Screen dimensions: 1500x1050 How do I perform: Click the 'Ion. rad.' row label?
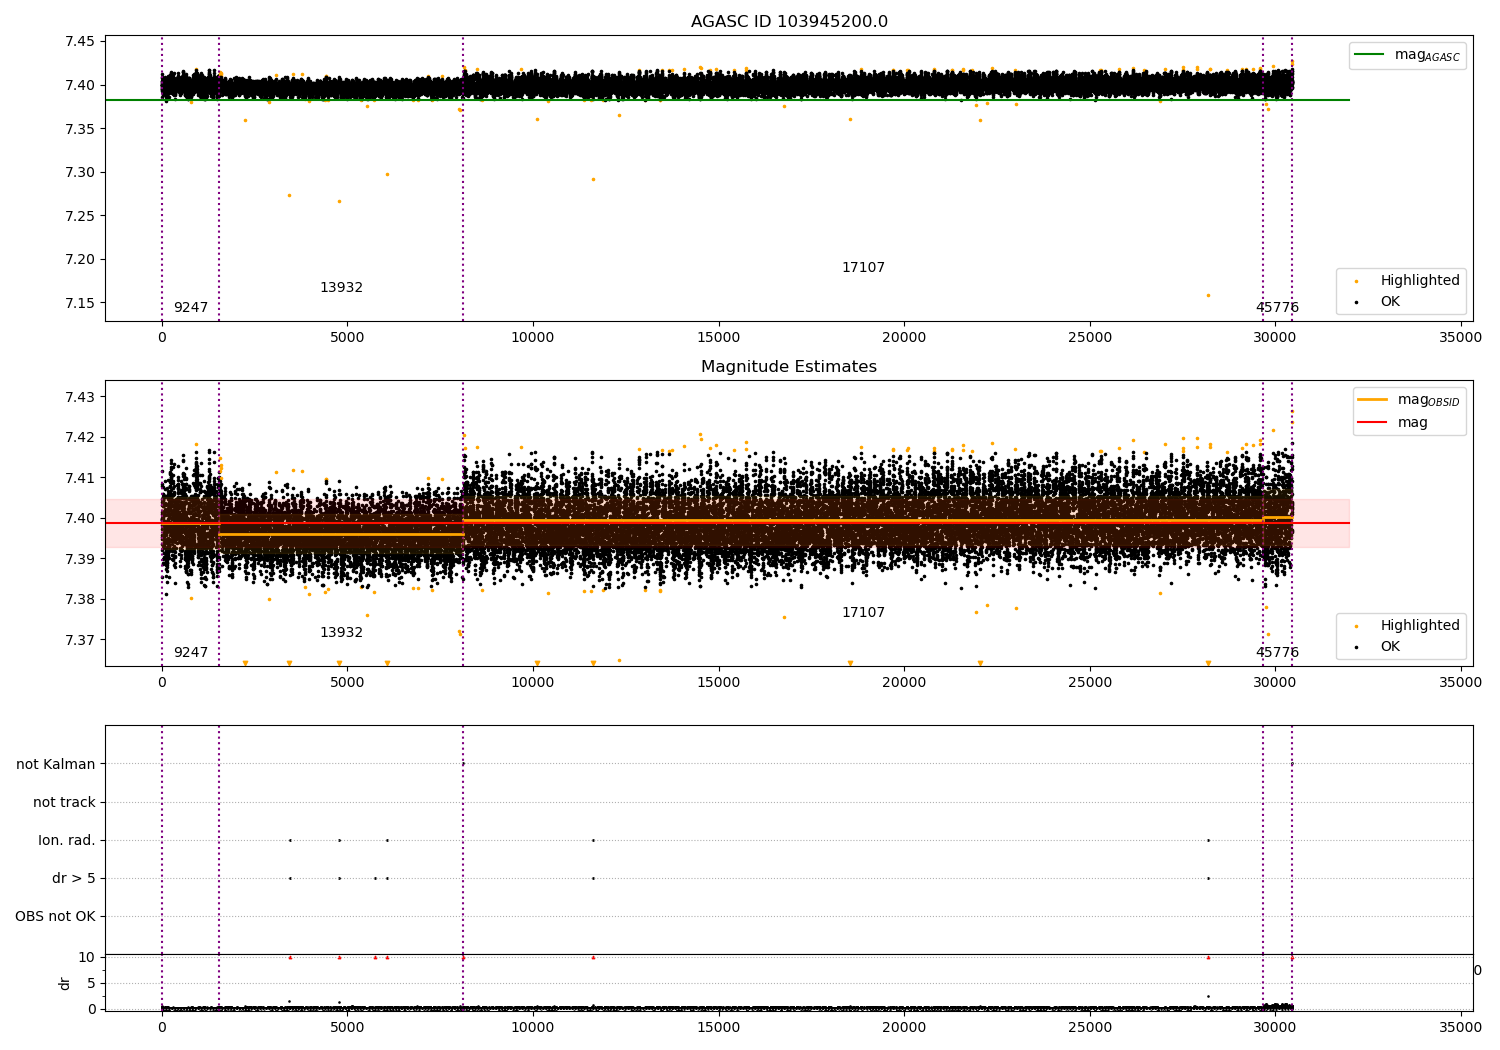pos(67,841)
